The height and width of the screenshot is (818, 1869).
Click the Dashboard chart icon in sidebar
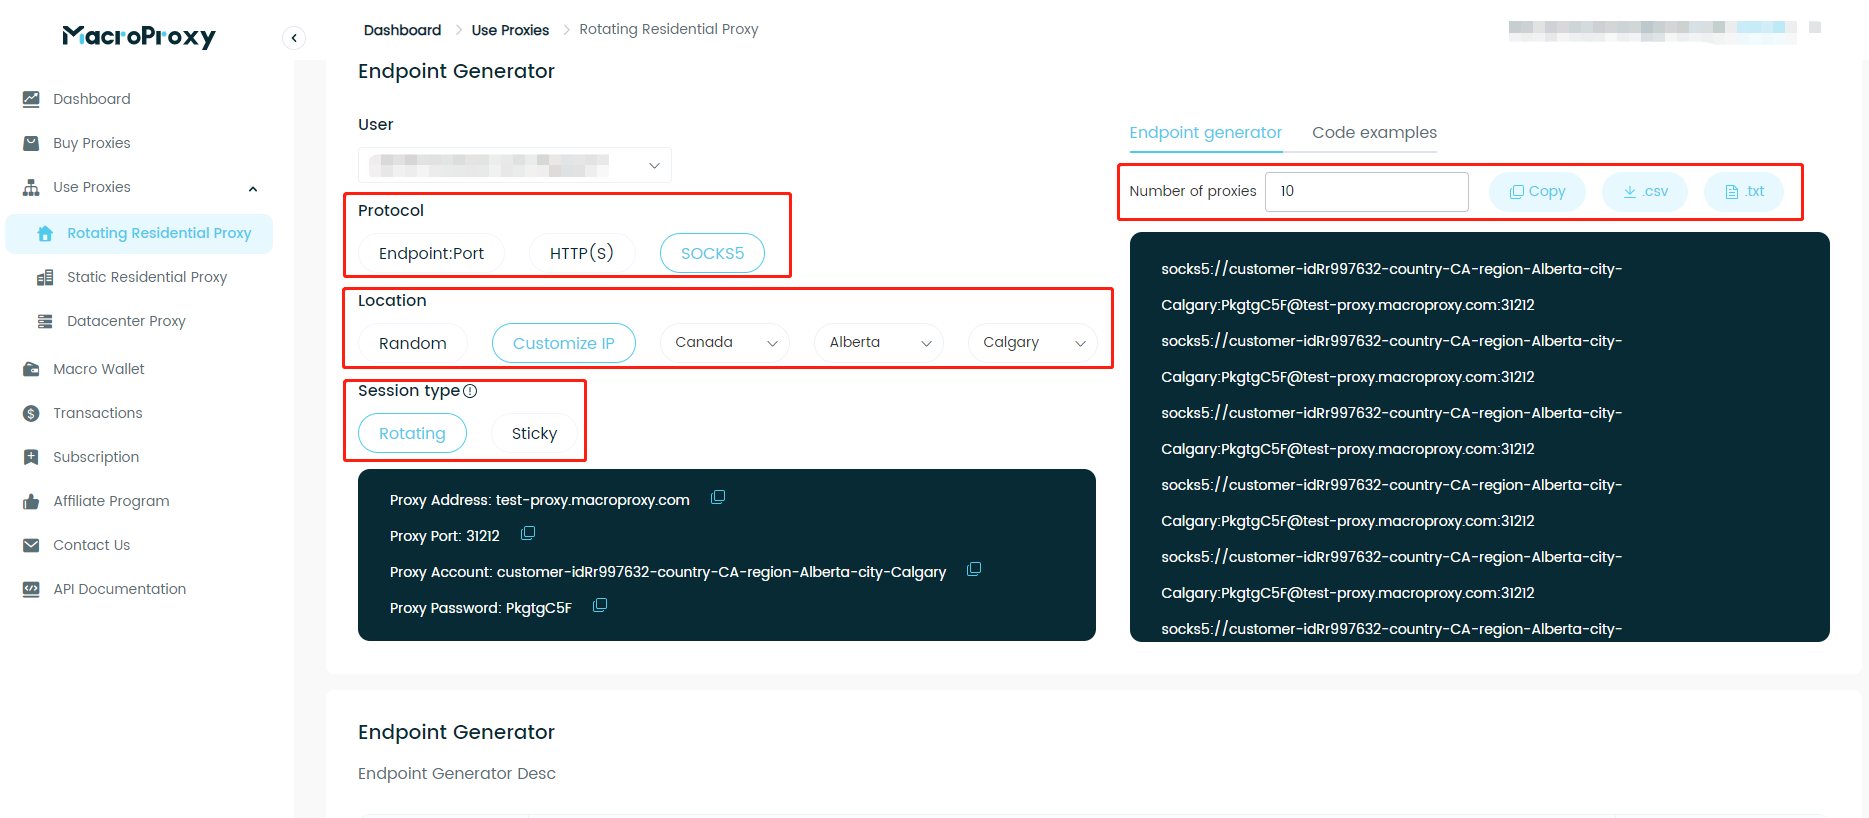point(31,99)
